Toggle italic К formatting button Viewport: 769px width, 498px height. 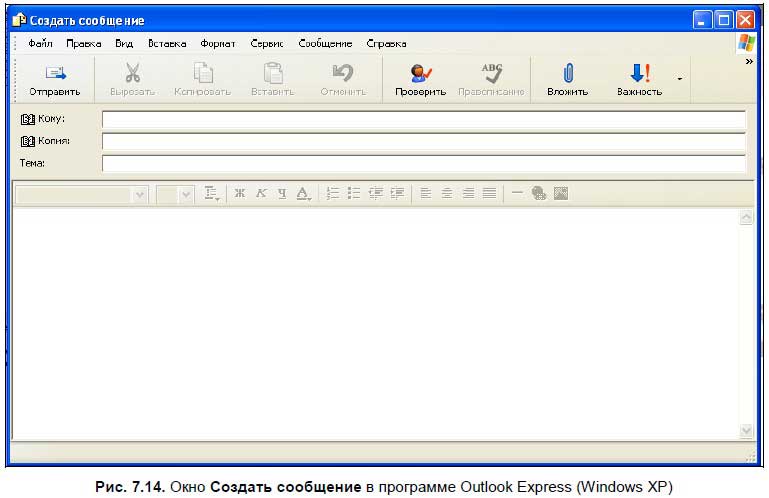[x=261, y=193]
